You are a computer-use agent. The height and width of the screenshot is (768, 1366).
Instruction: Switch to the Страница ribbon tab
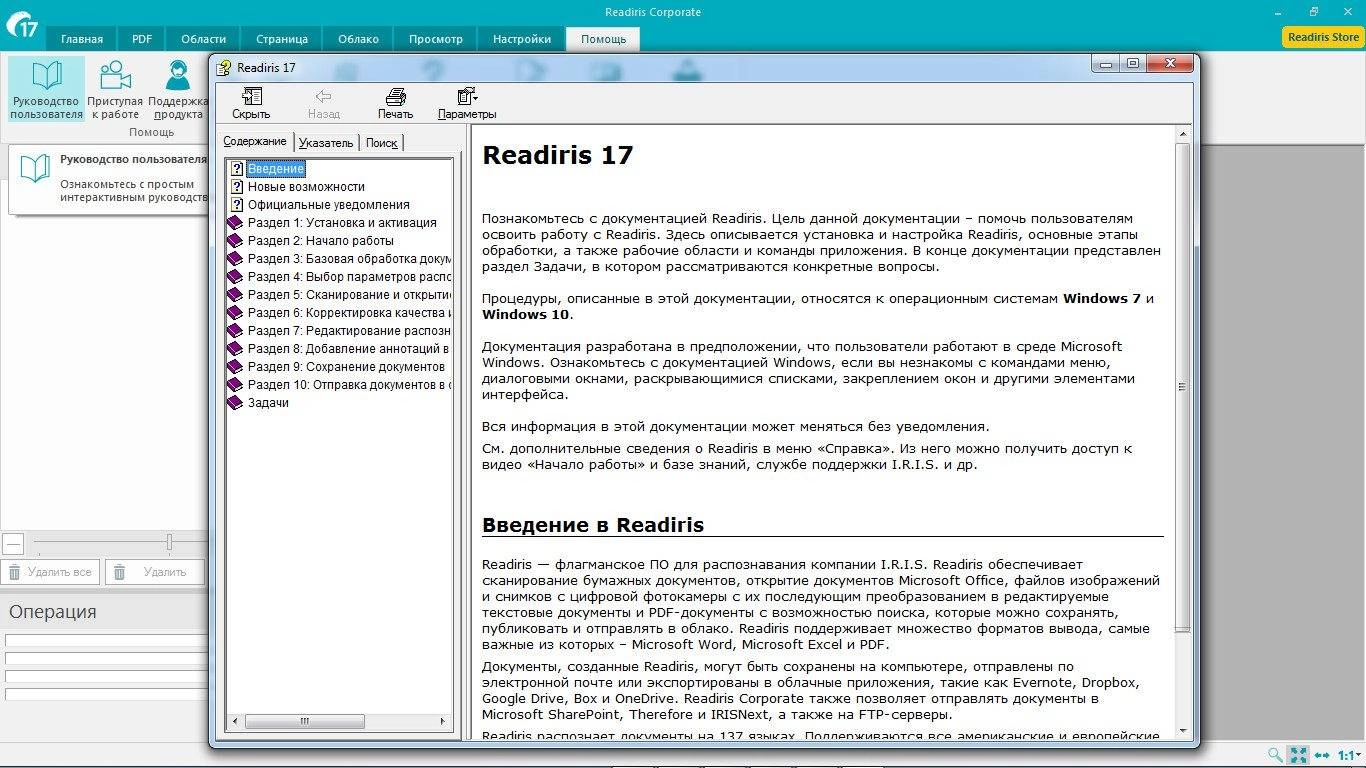coord(282,39)
